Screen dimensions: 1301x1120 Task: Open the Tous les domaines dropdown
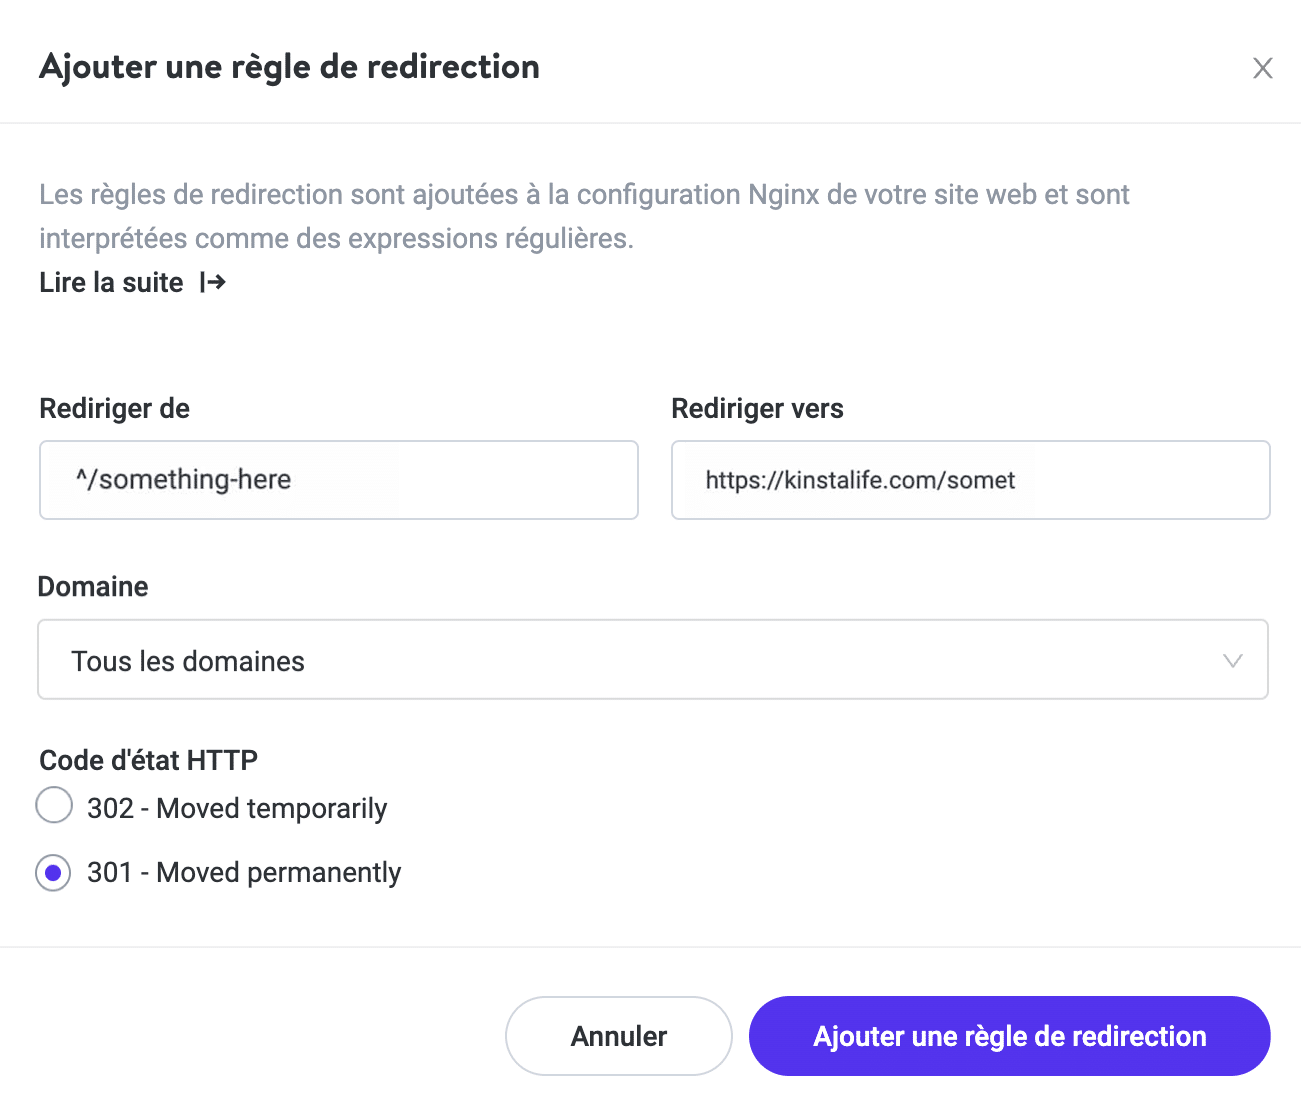pyautogui.click(x=653, y=660)
